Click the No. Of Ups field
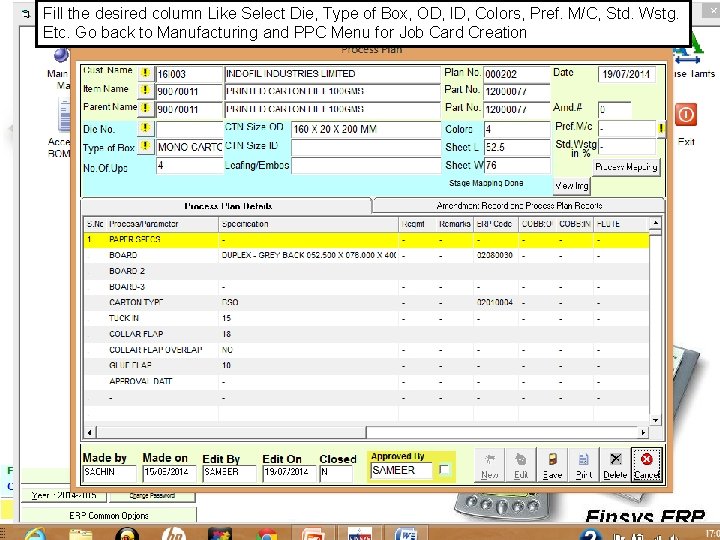This screenshot has width=720, height=540. tap(189, 166)
